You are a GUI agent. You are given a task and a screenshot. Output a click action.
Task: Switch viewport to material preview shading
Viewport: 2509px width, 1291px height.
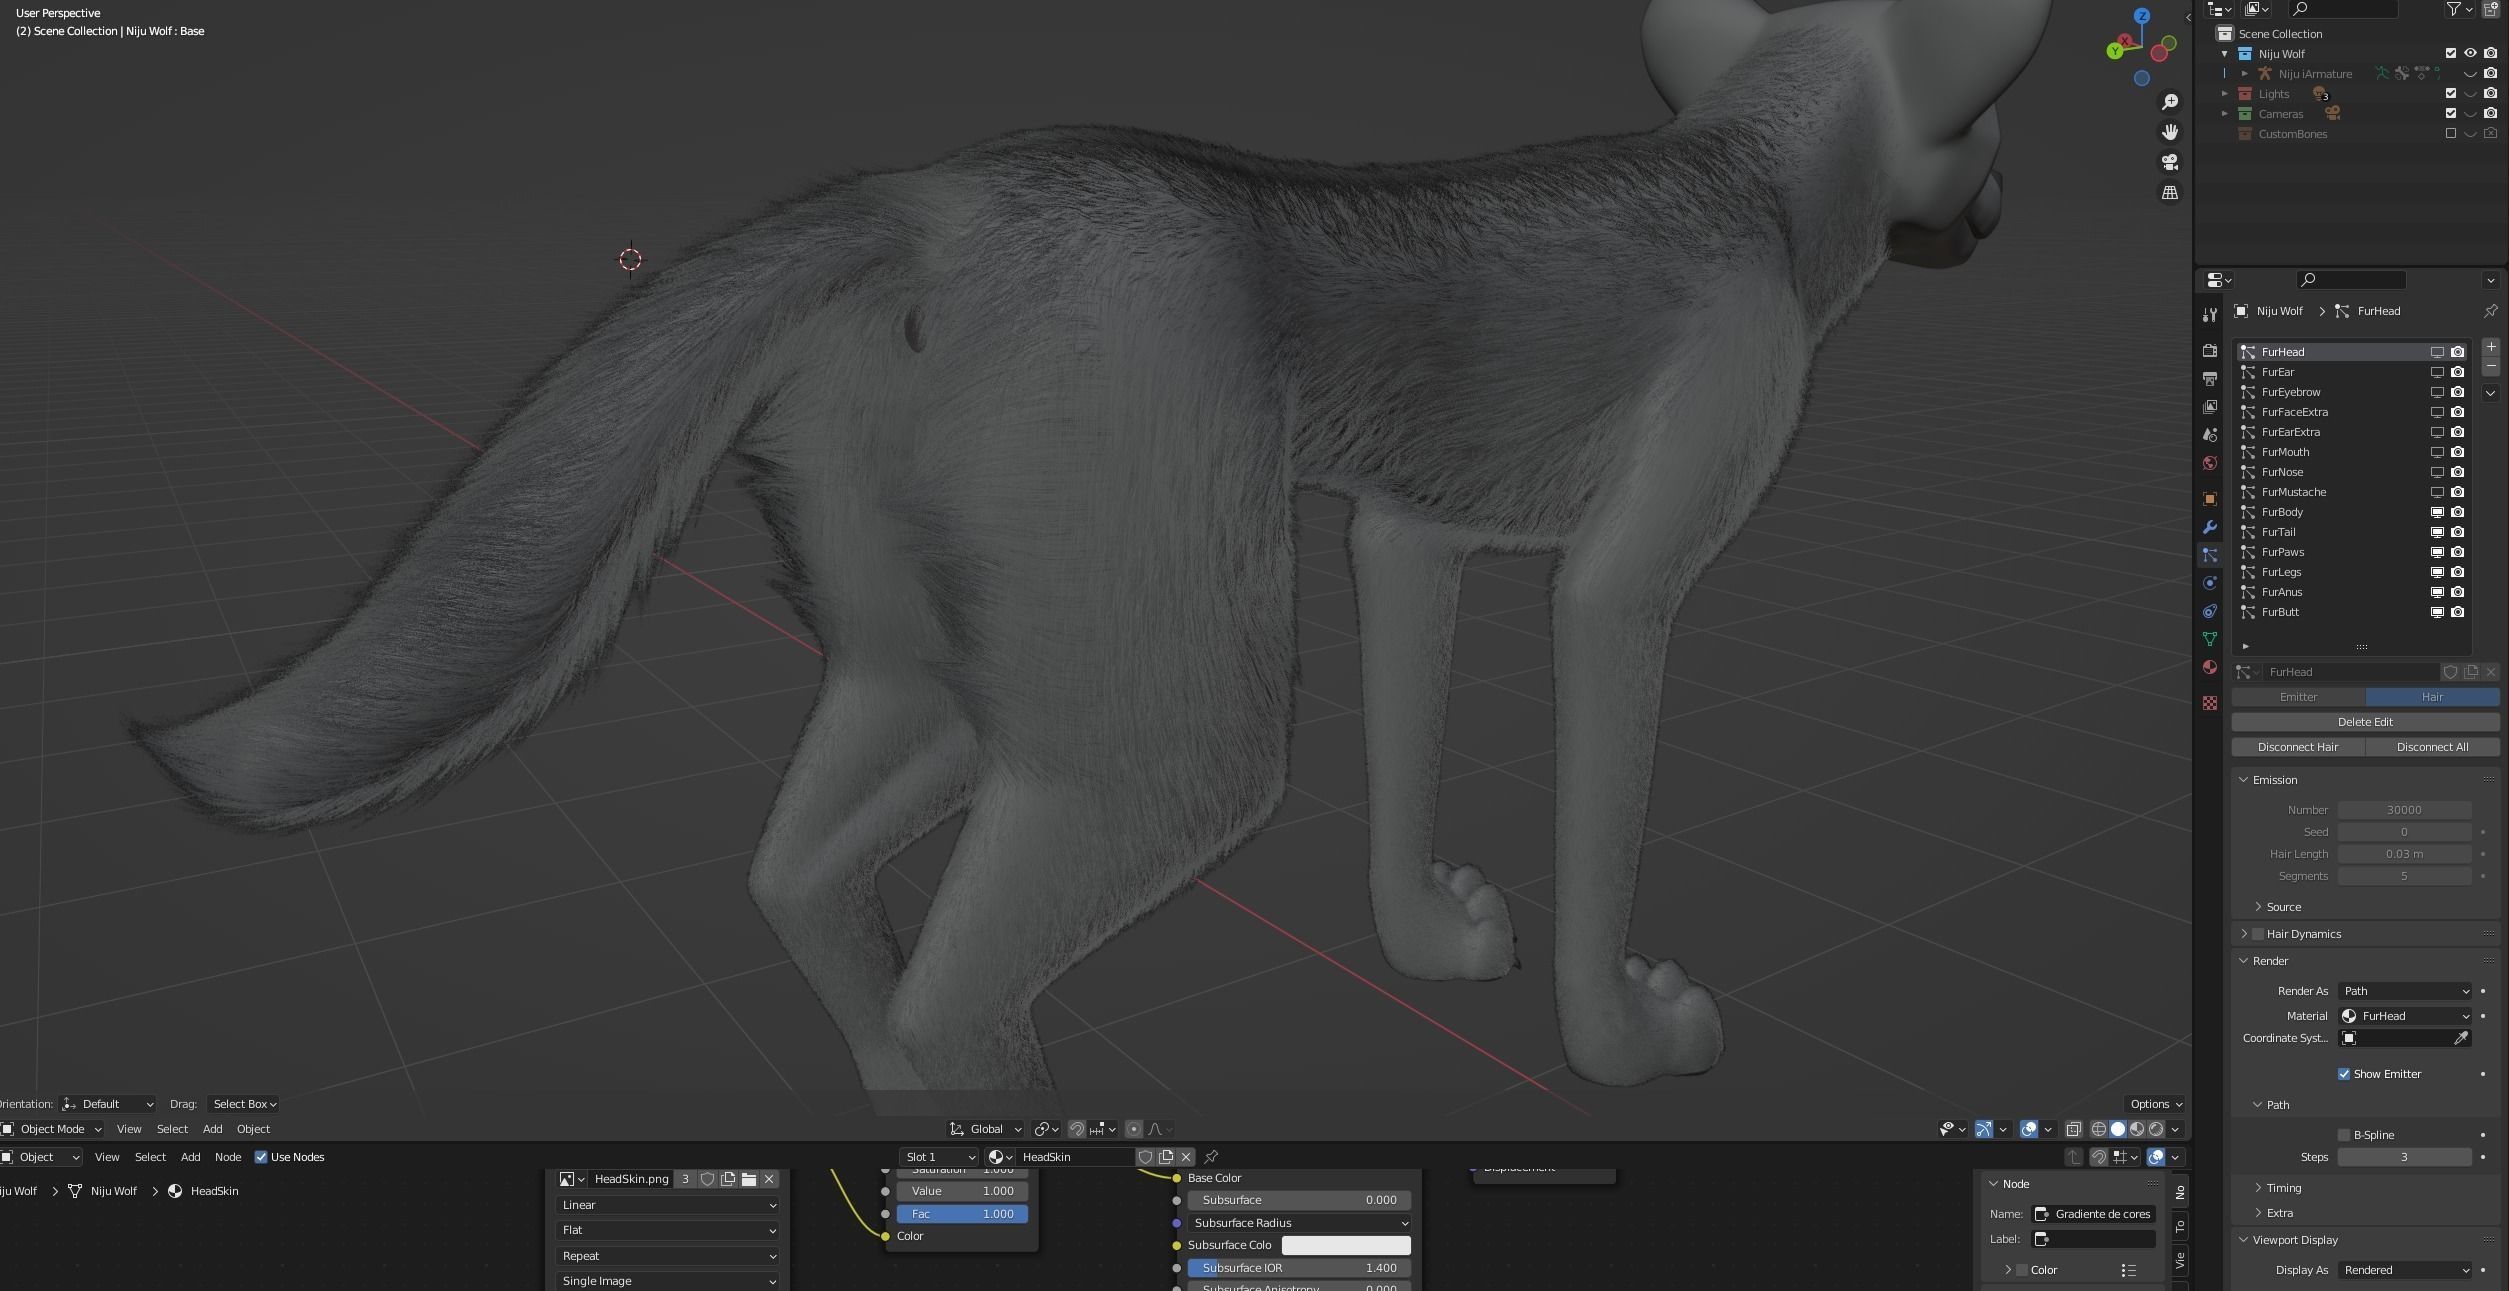click(2137, 1129)
